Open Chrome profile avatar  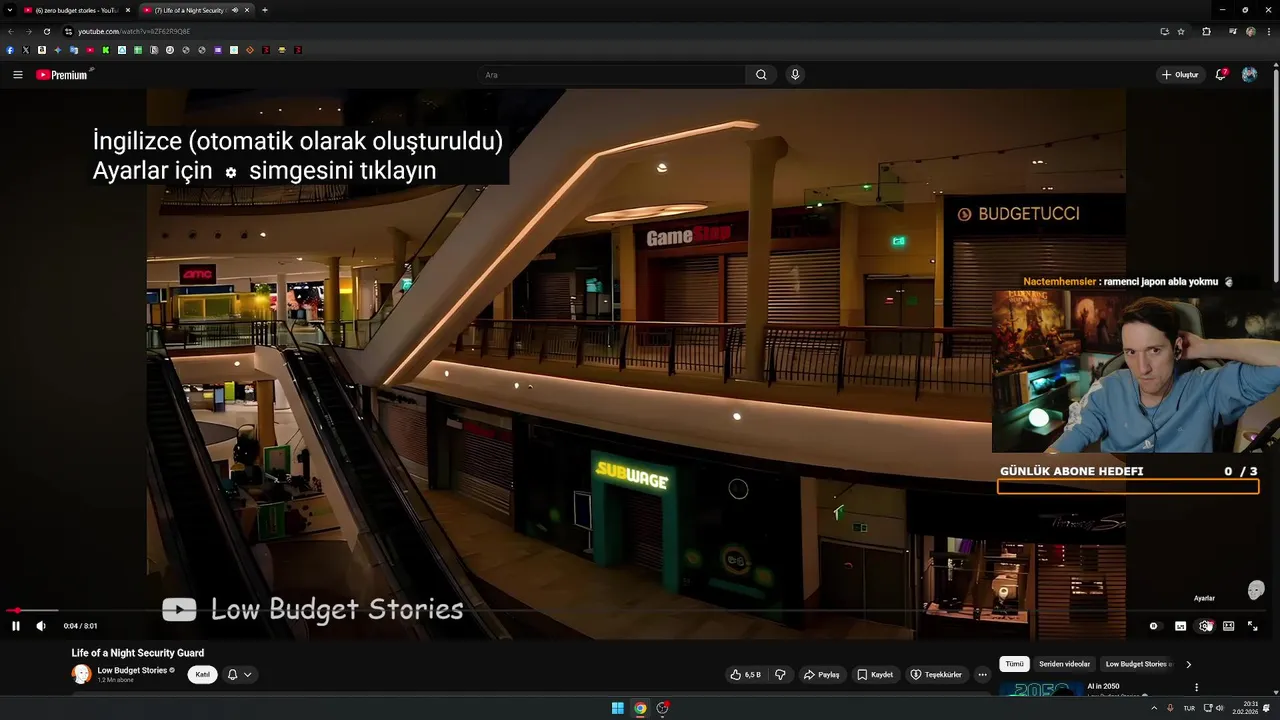coord(1250,31)
